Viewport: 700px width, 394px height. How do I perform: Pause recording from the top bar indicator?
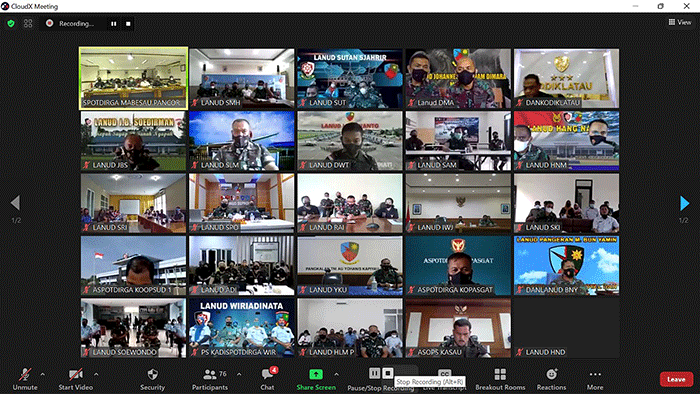[114, 24]
